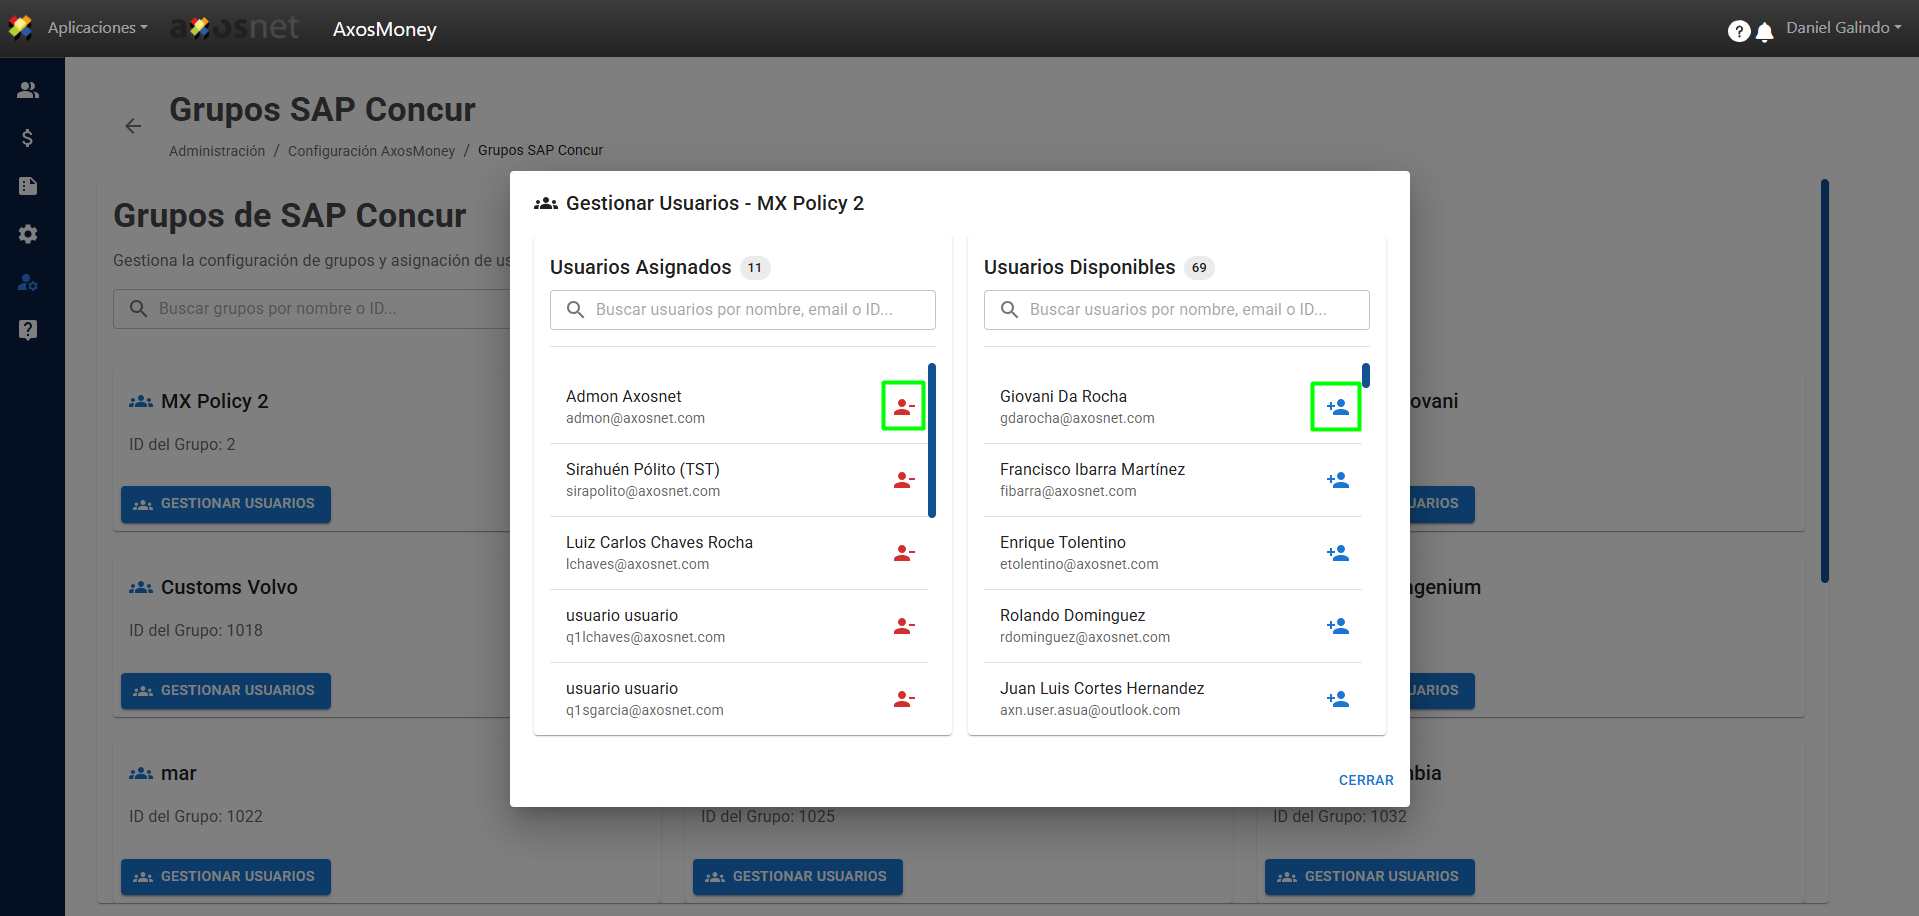Expand the Daniel Galindo user menu
1919x916 pixels.
click(1843, 28)
